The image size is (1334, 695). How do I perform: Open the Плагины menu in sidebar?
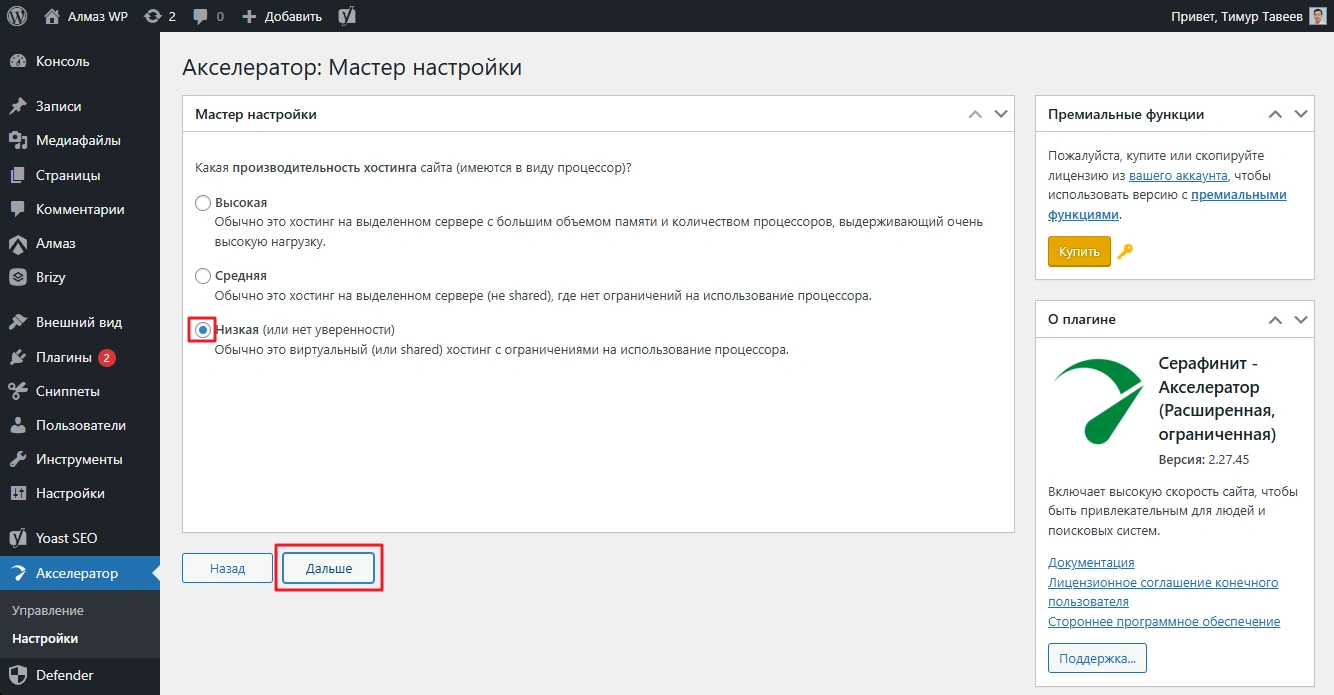tap(64, 357)
